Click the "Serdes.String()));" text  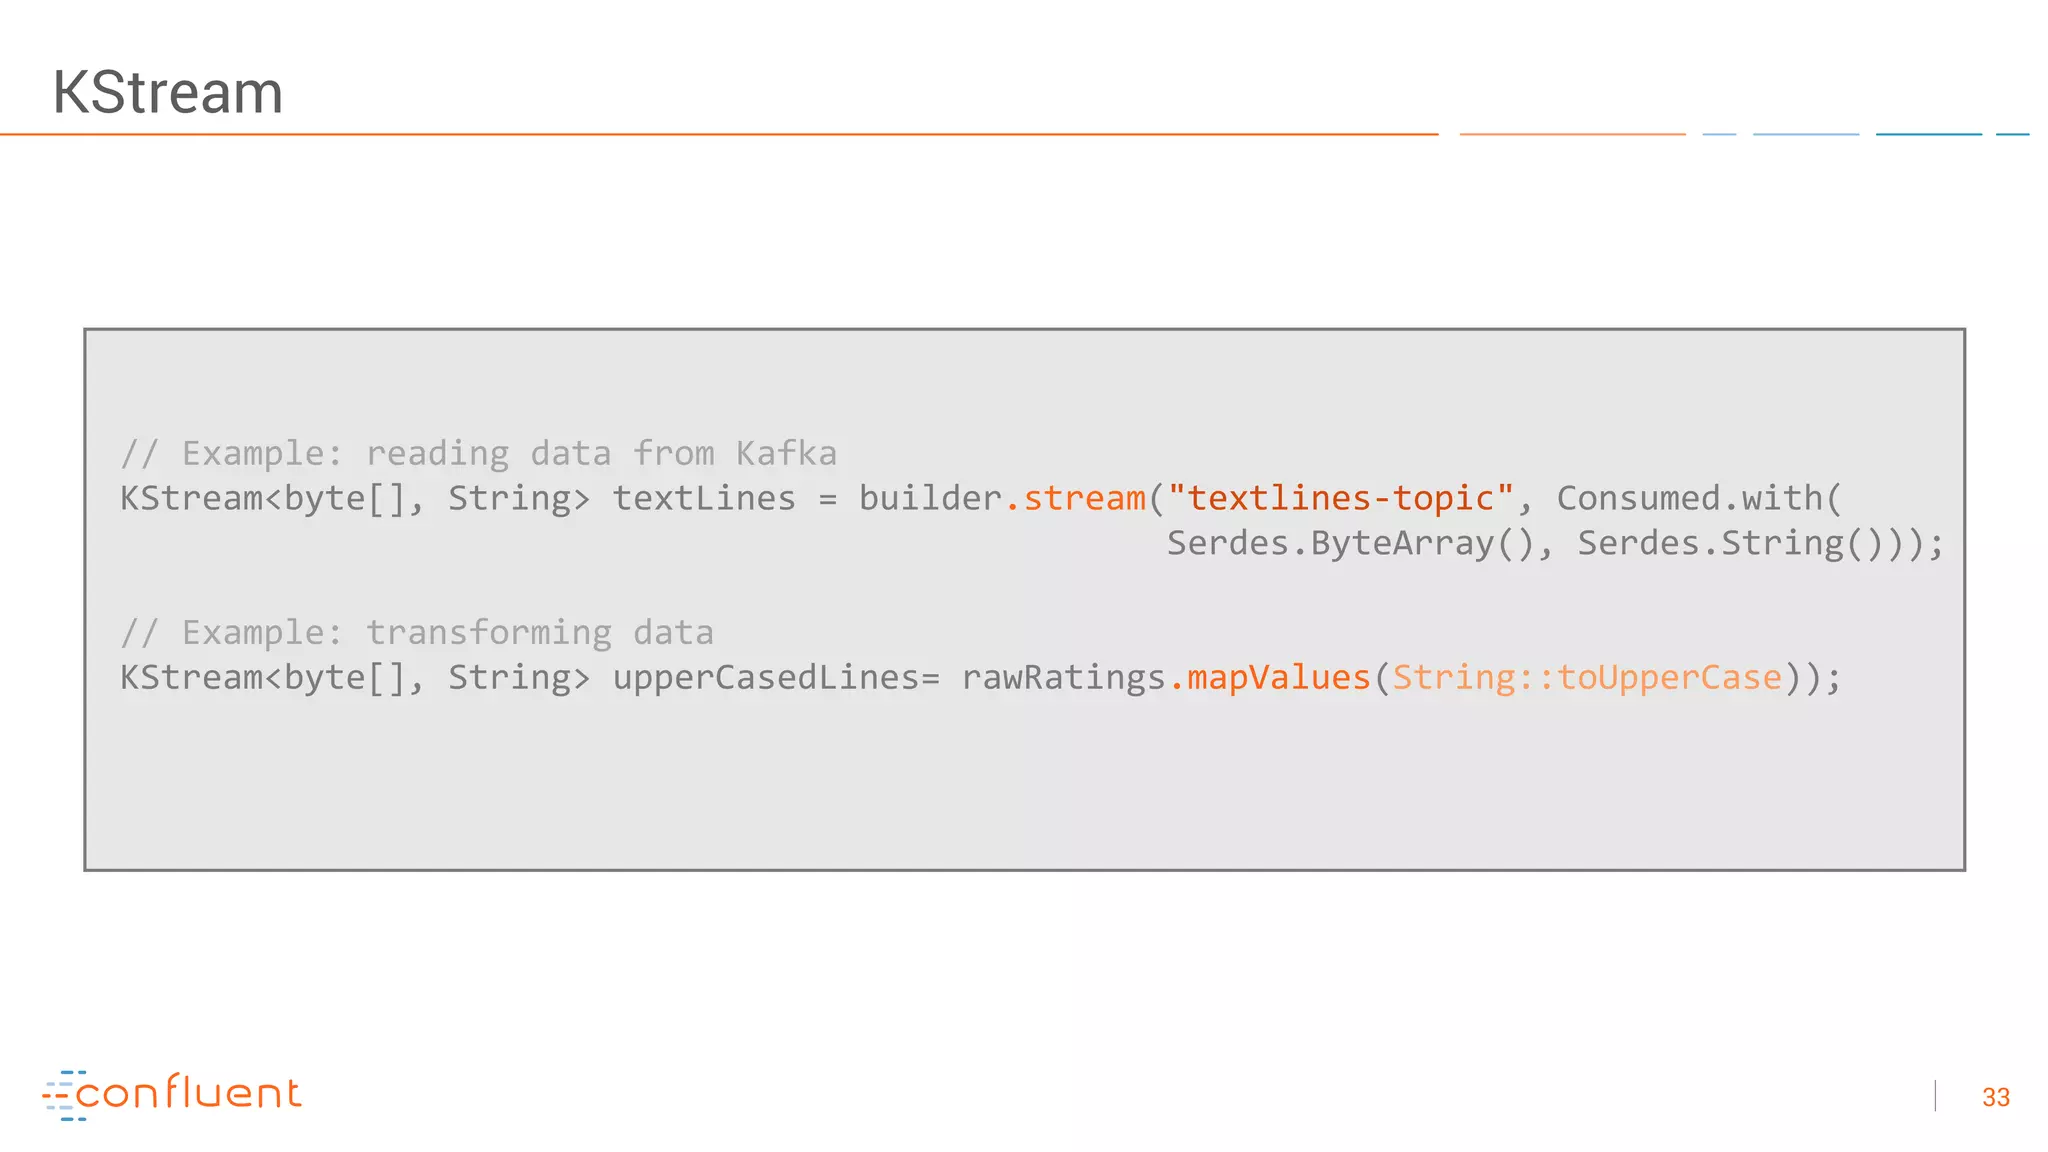pyautogui.click(x=1761, y=543)
